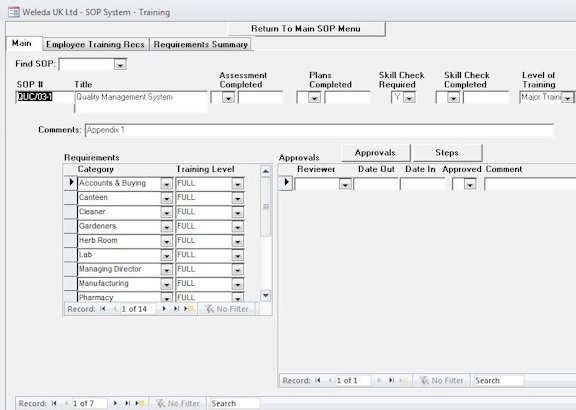Click No Filter in Requirements navigator
Screen dimensions: 576x410
click(227, 309)
